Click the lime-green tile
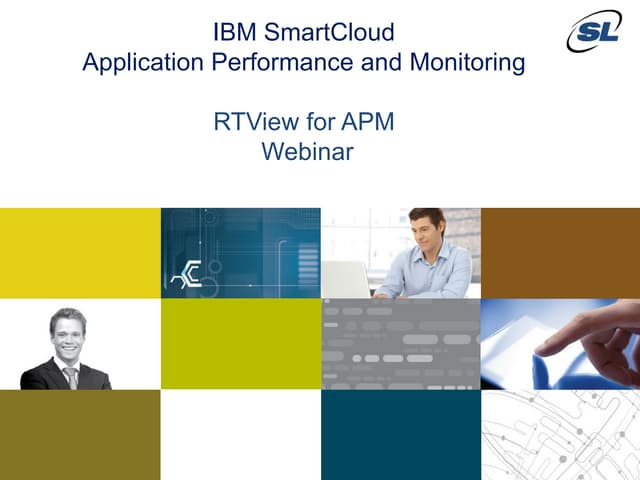 tap(240, 344)
